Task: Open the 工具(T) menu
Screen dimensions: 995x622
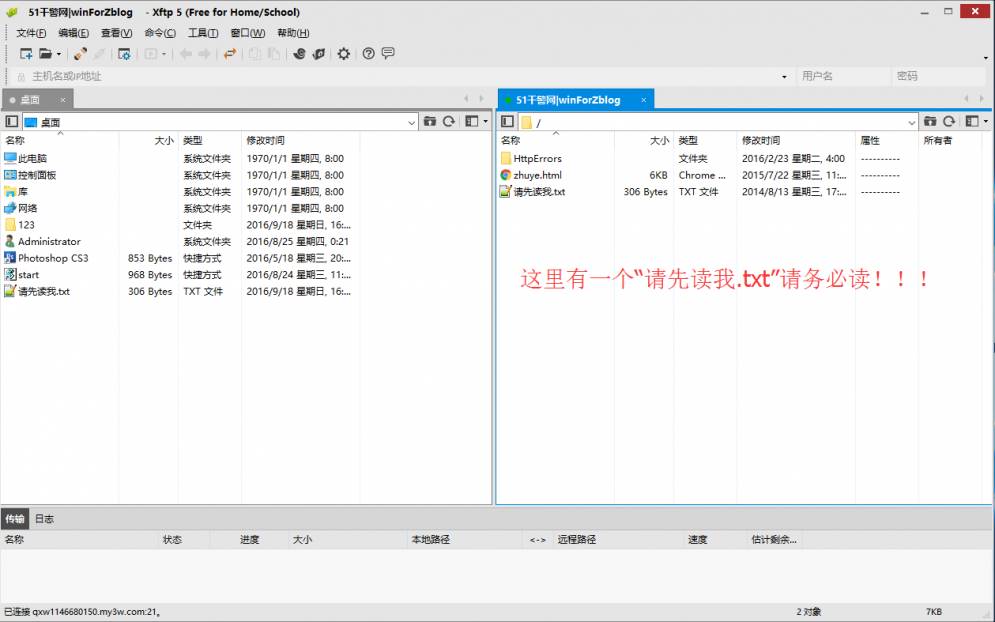Action: pyautogui.click(x=202, y=33)
